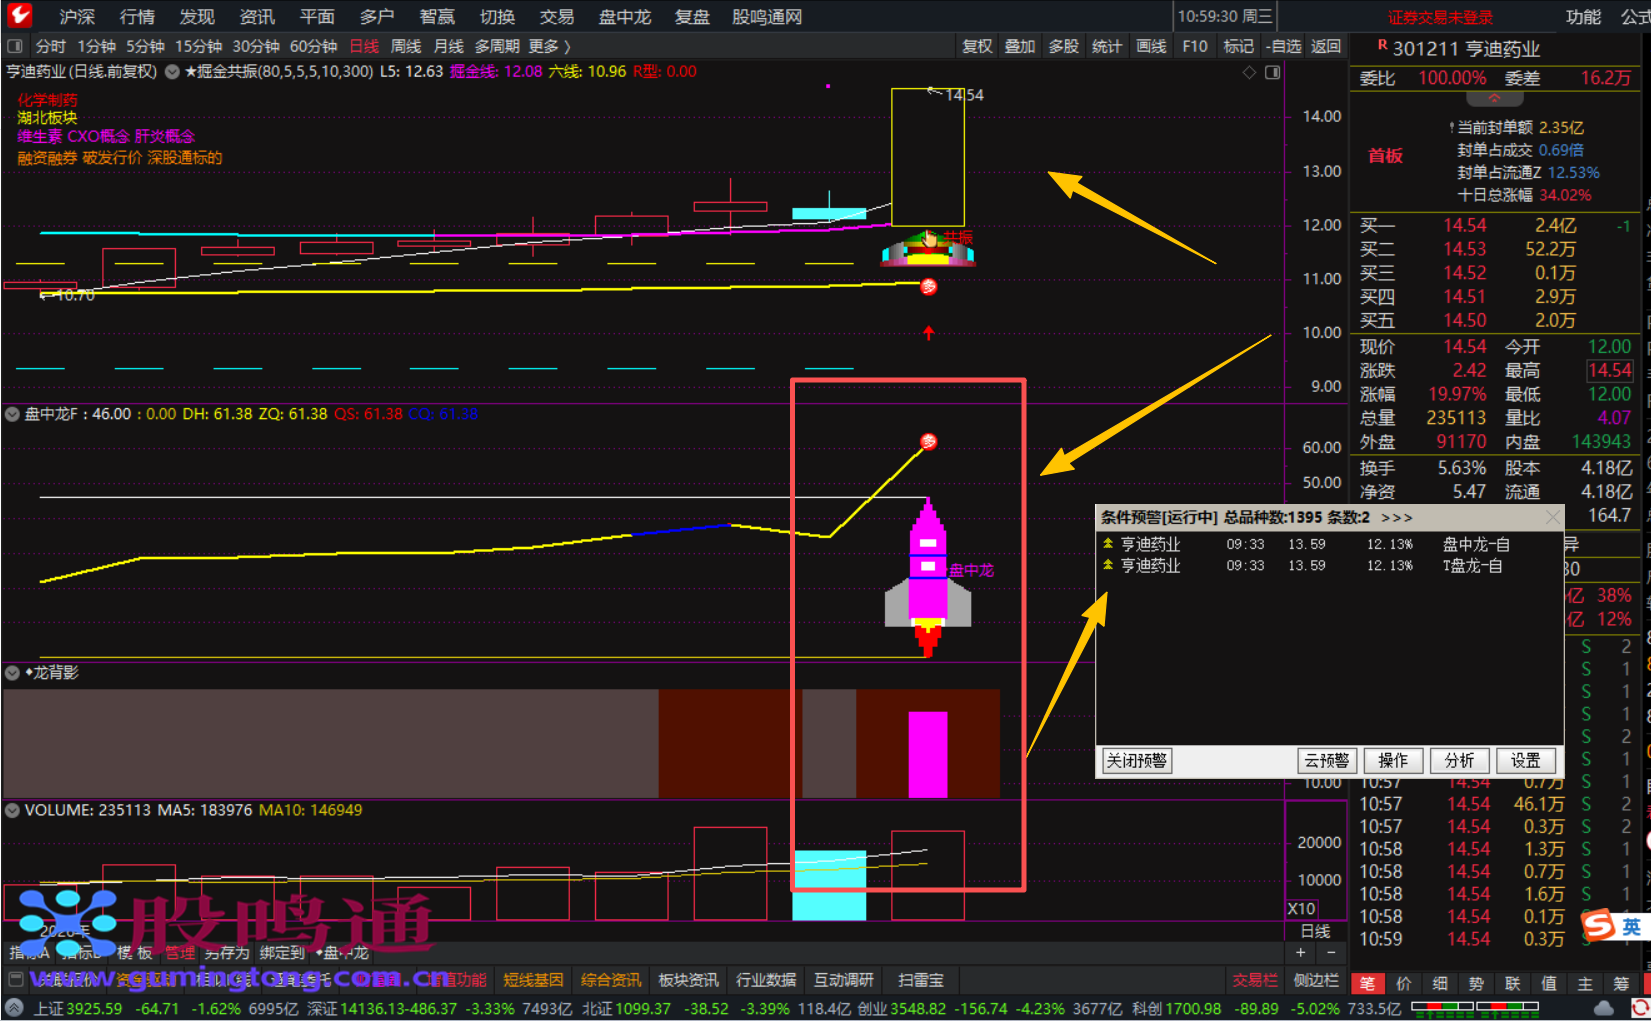Remove stock from watchlist via -自选
The image size is (1651, 1021).
point(1283,46)
